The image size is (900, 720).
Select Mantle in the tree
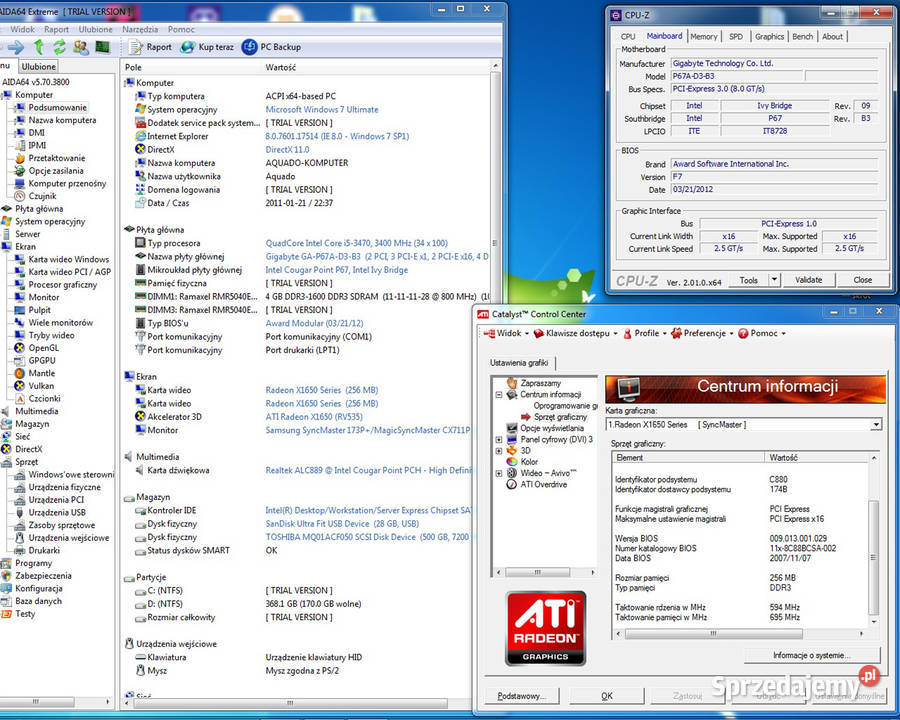[x=42, y=373]
